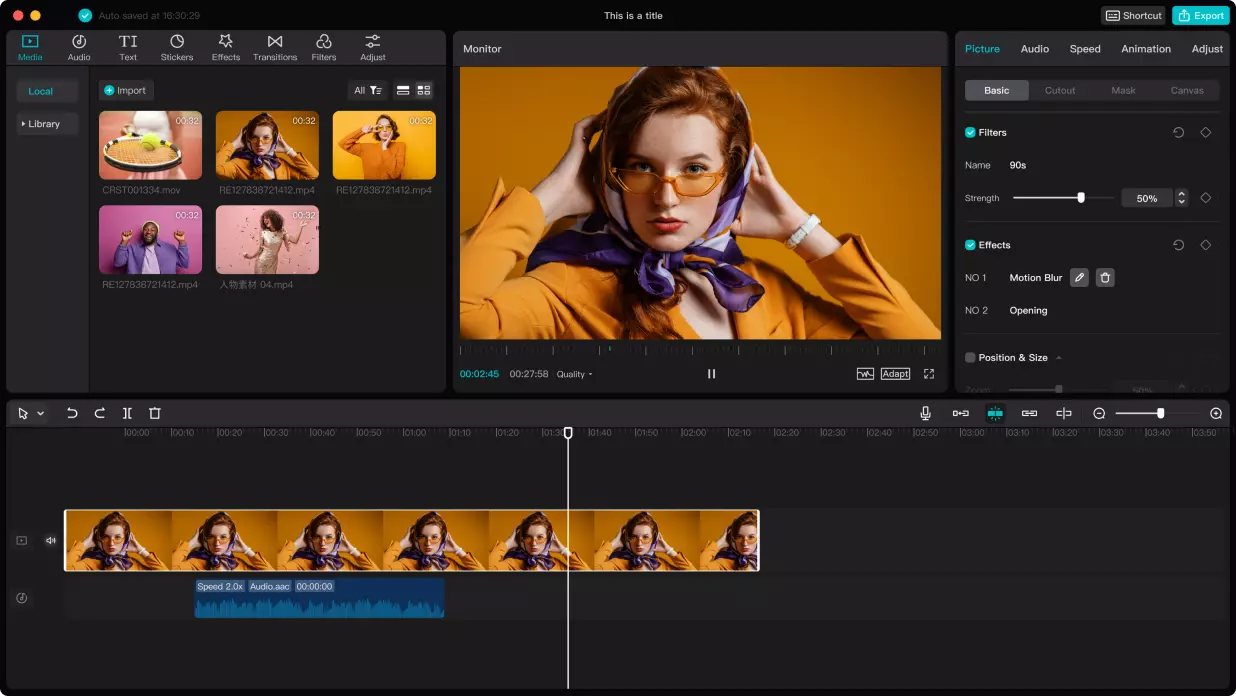This screenshot has height=696, width=1236.
Task: Delete the Motion Blur effect
Action: [x=1105, y=277]
